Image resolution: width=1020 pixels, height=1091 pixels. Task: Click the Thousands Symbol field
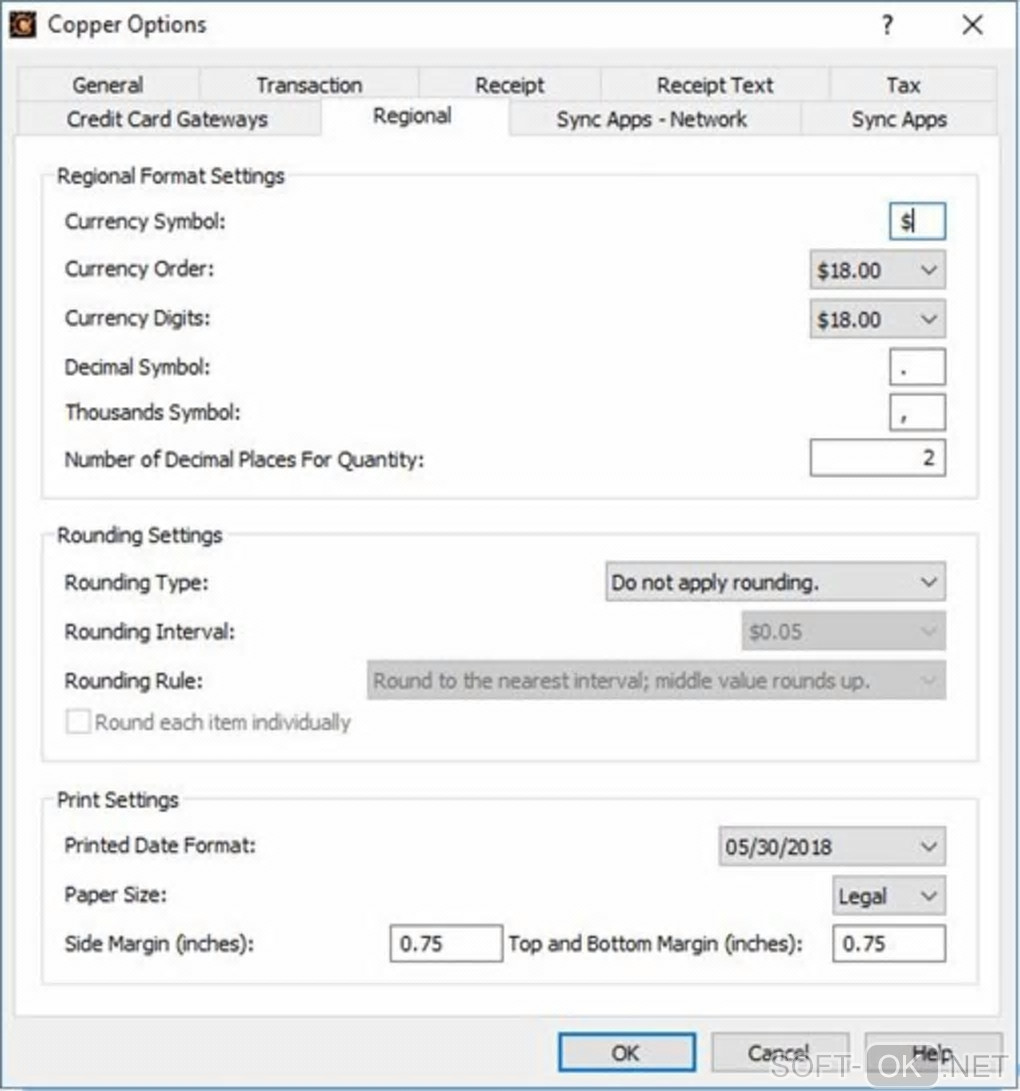(917, 413)
